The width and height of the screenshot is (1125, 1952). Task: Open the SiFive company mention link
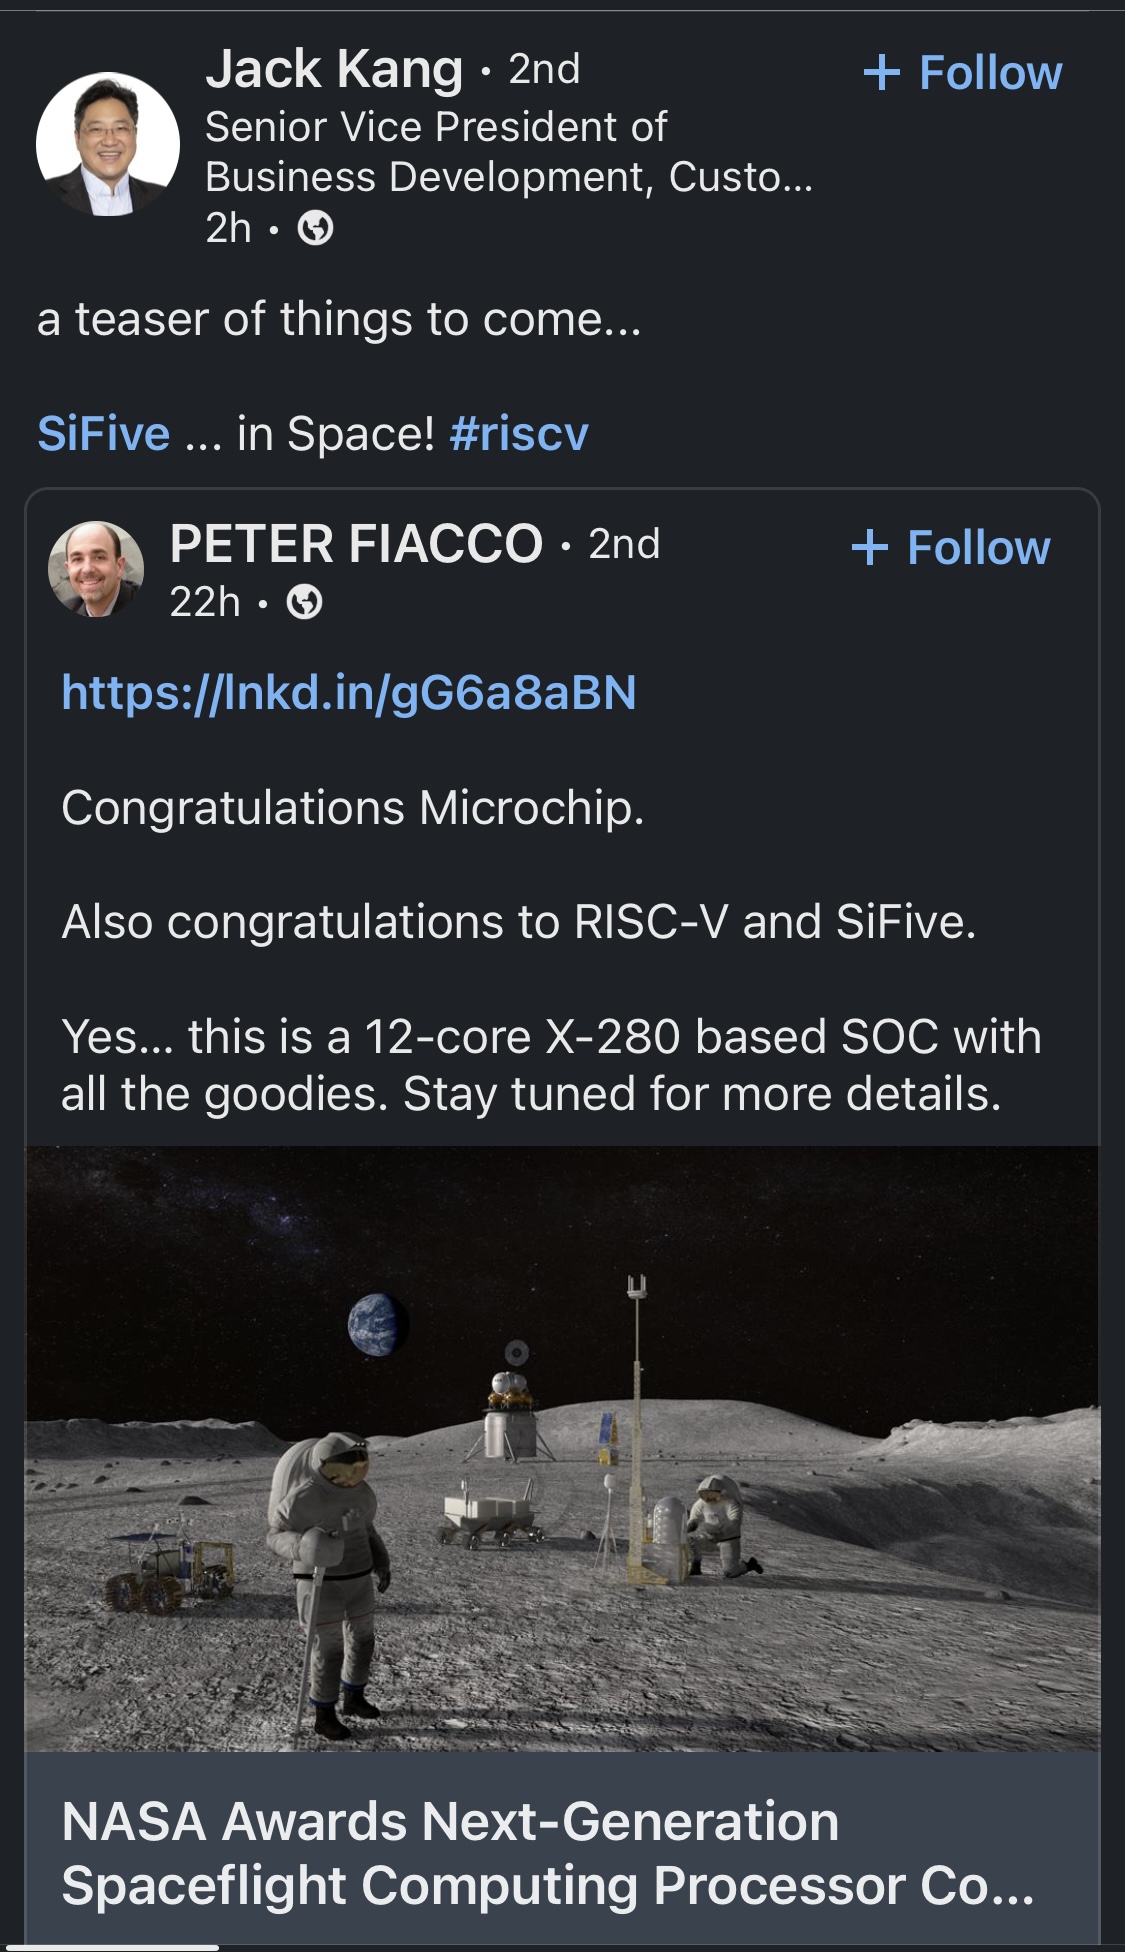[x=104, y=434]
